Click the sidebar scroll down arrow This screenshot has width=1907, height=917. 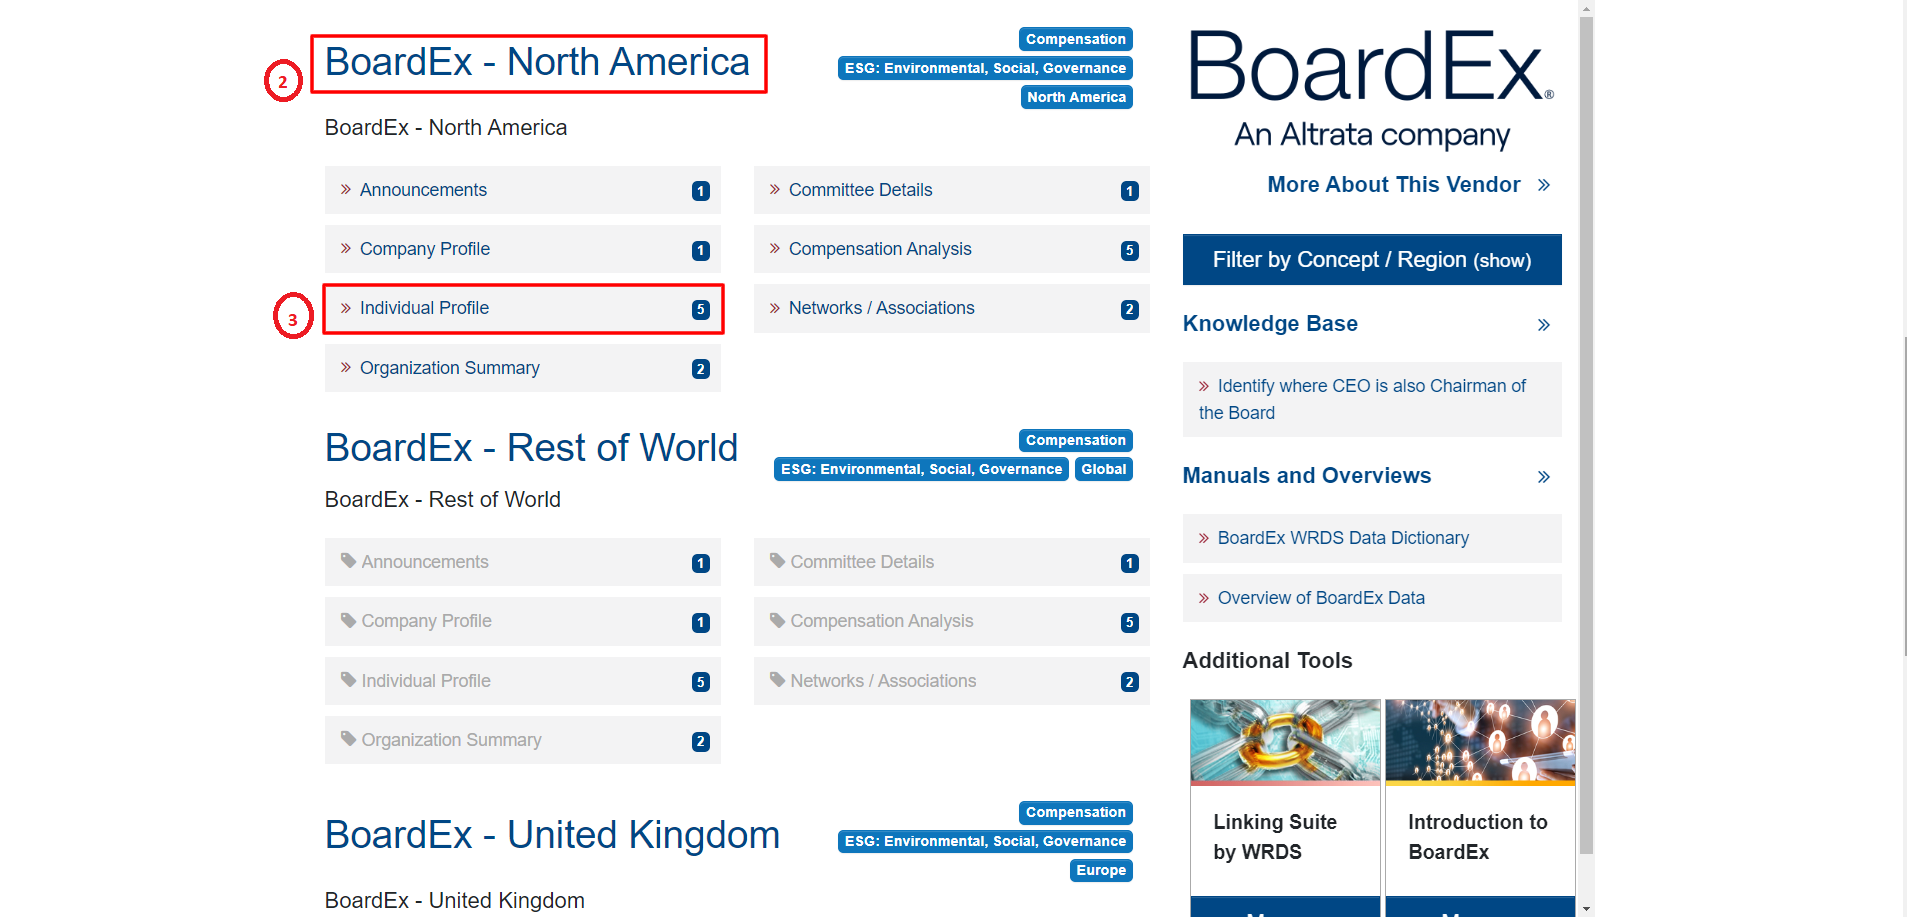tap(1586, 909)
